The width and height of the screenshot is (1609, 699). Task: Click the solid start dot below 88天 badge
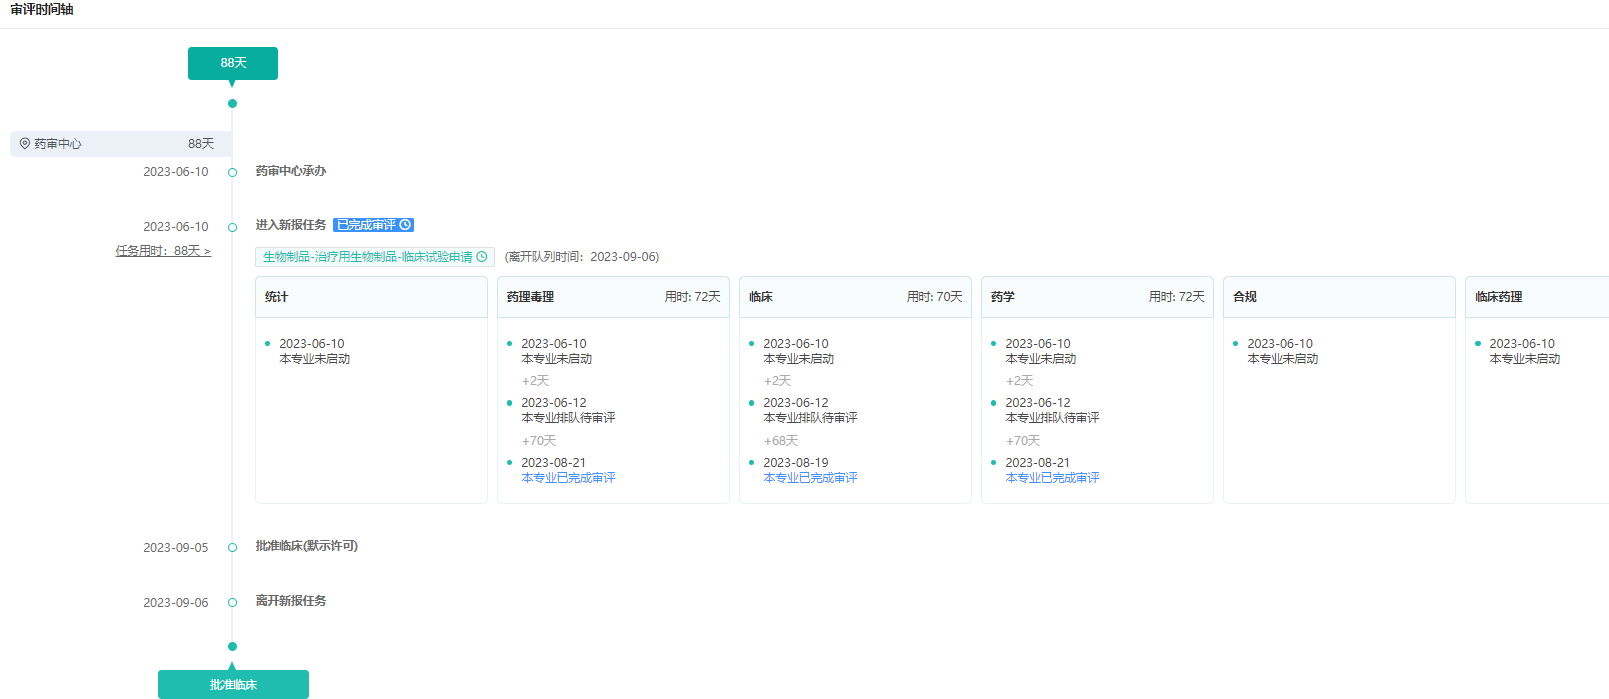pyautogui.click(x=232, y=103)
